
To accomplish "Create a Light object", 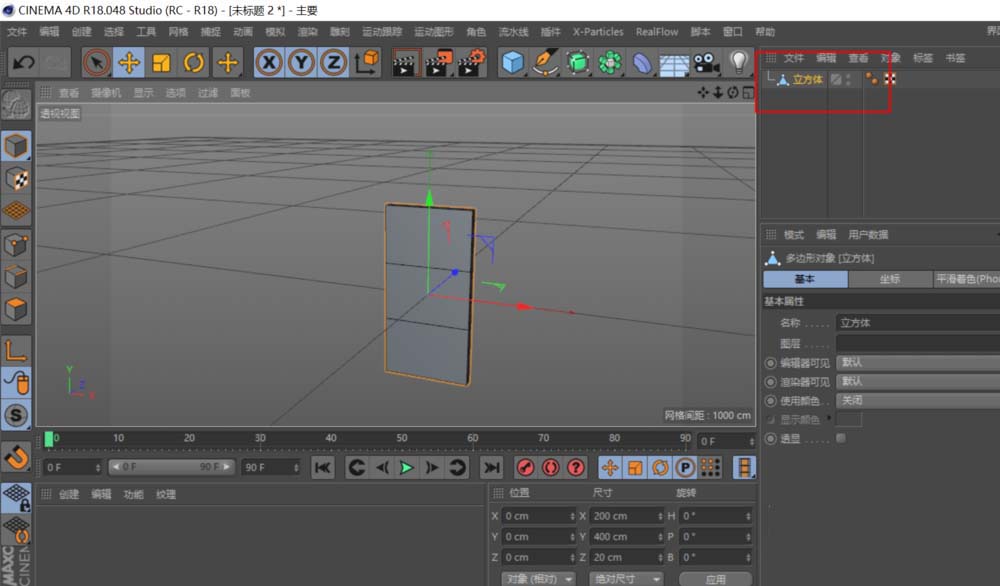I will (x=740, y=62).
